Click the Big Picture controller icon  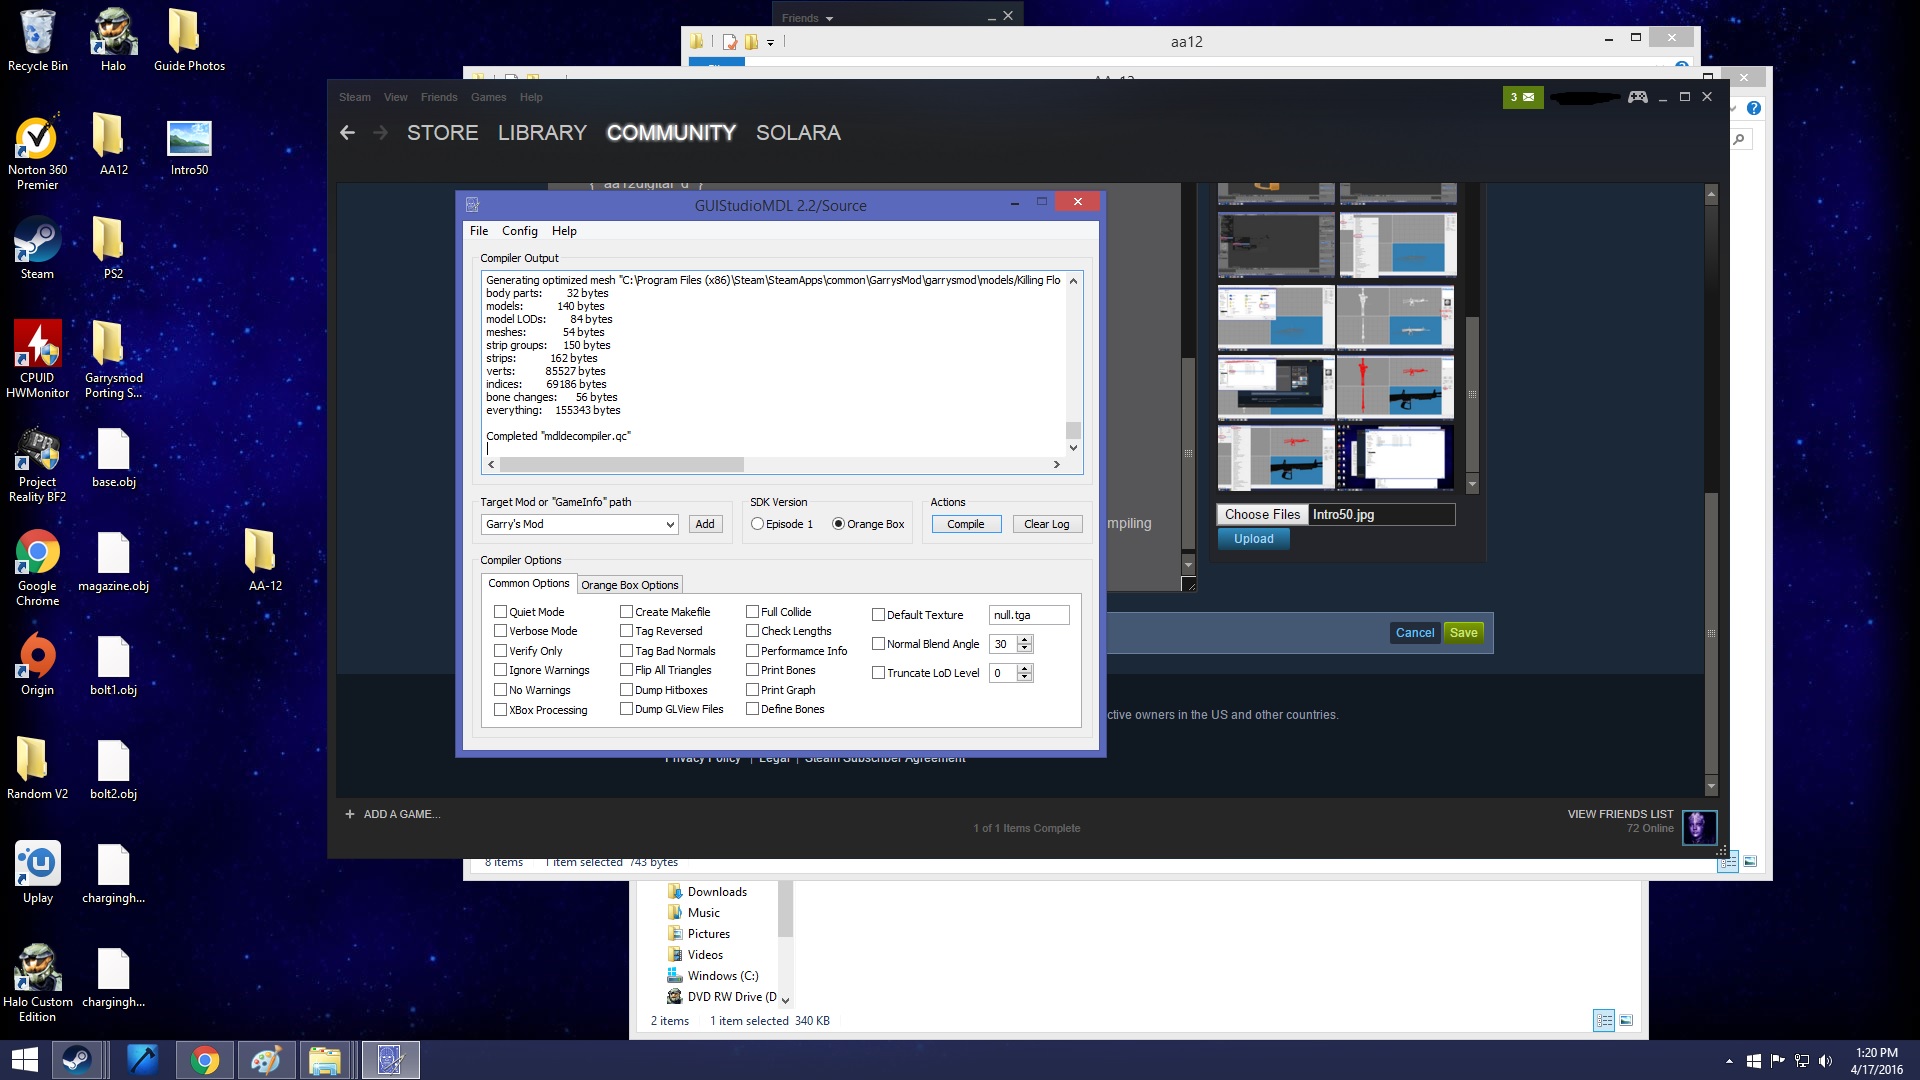click(1638, 97)
